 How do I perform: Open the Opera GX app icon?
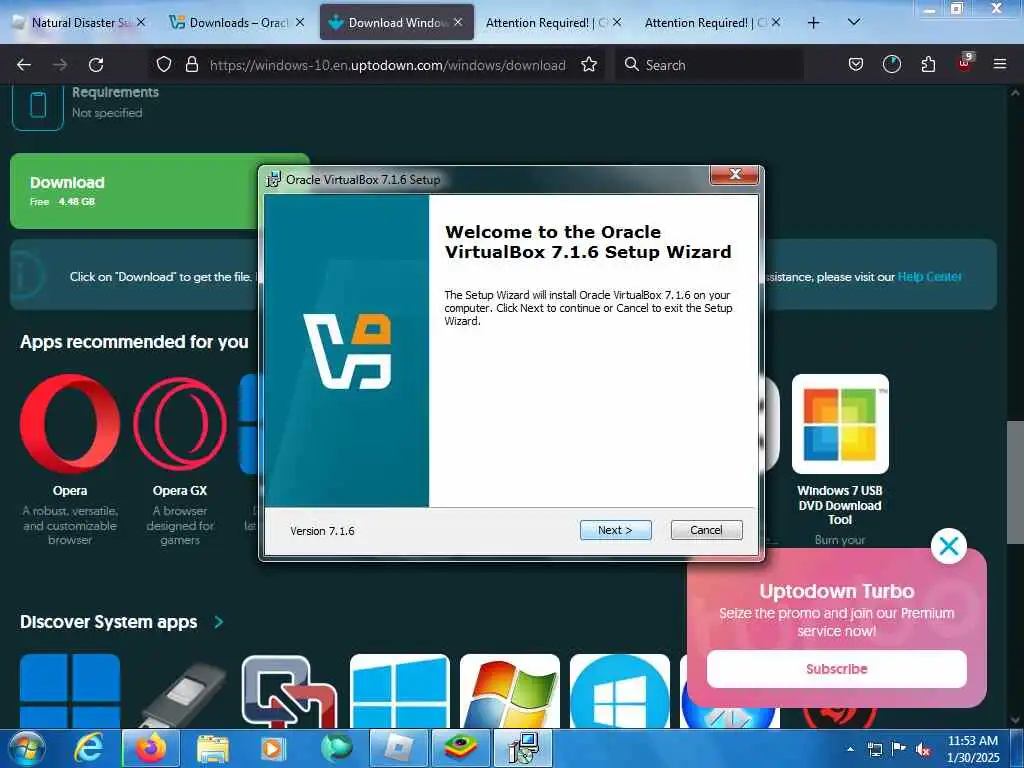tap(180, 424)
